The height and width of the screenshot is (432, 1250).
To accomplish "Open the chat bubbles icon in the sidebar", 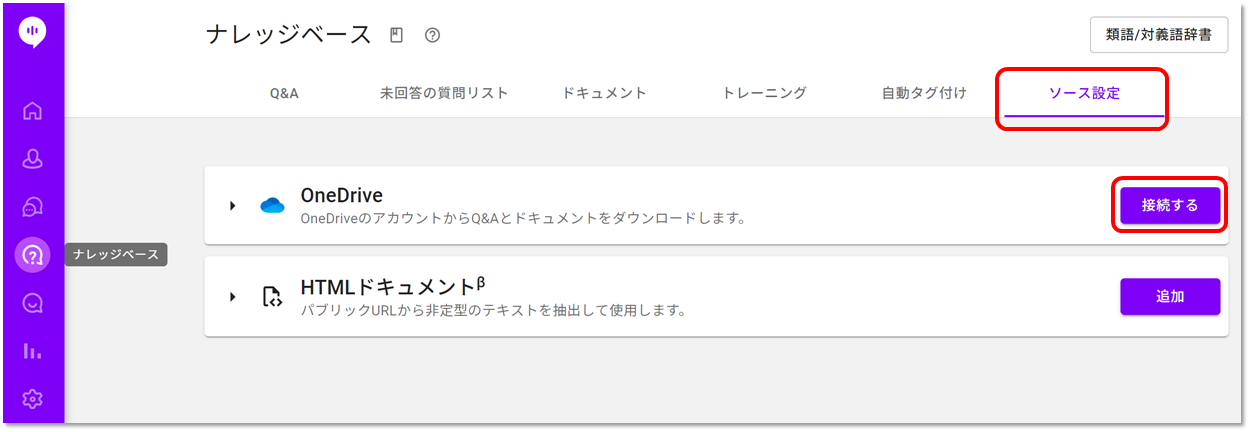I will (33, 206).
